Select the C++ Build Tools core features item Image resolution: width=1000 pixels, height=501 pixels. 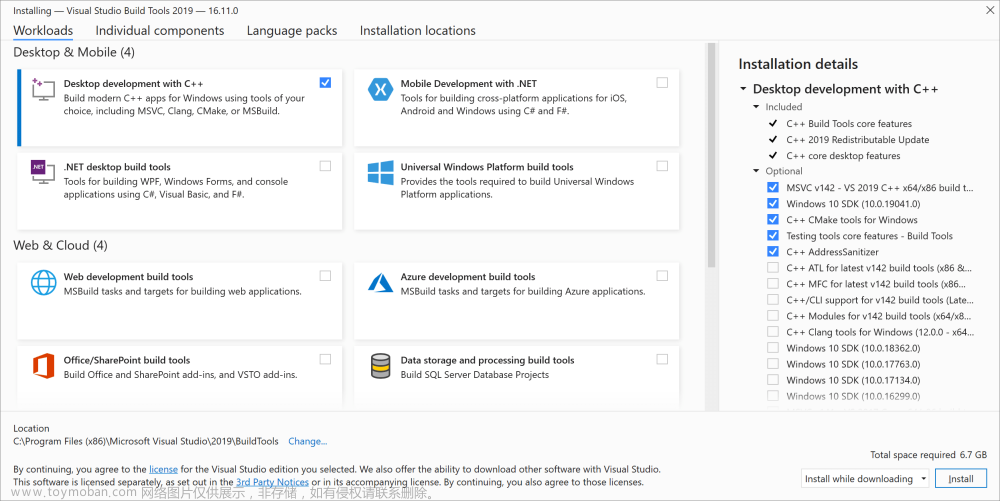point(849,124)
